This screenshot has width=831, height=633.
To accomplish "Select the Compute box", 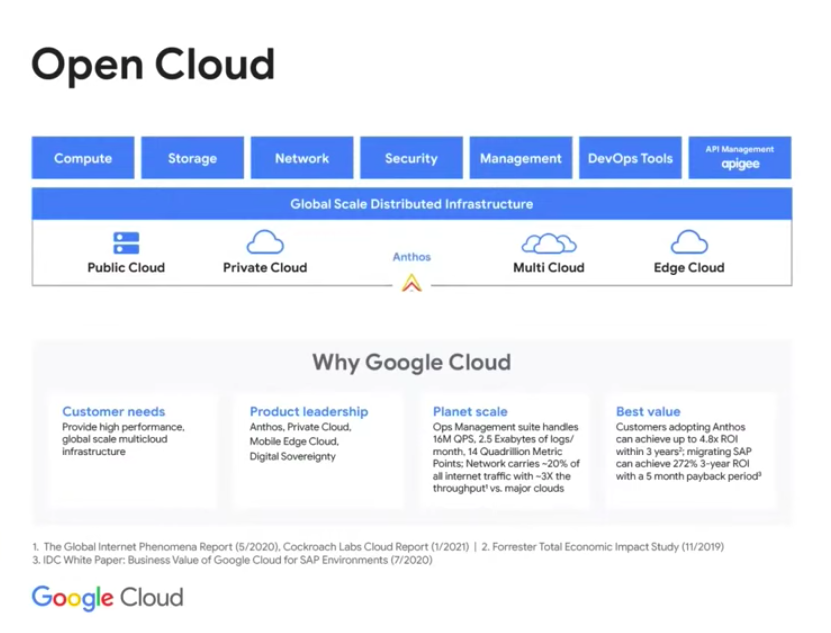I will (83, 158).
